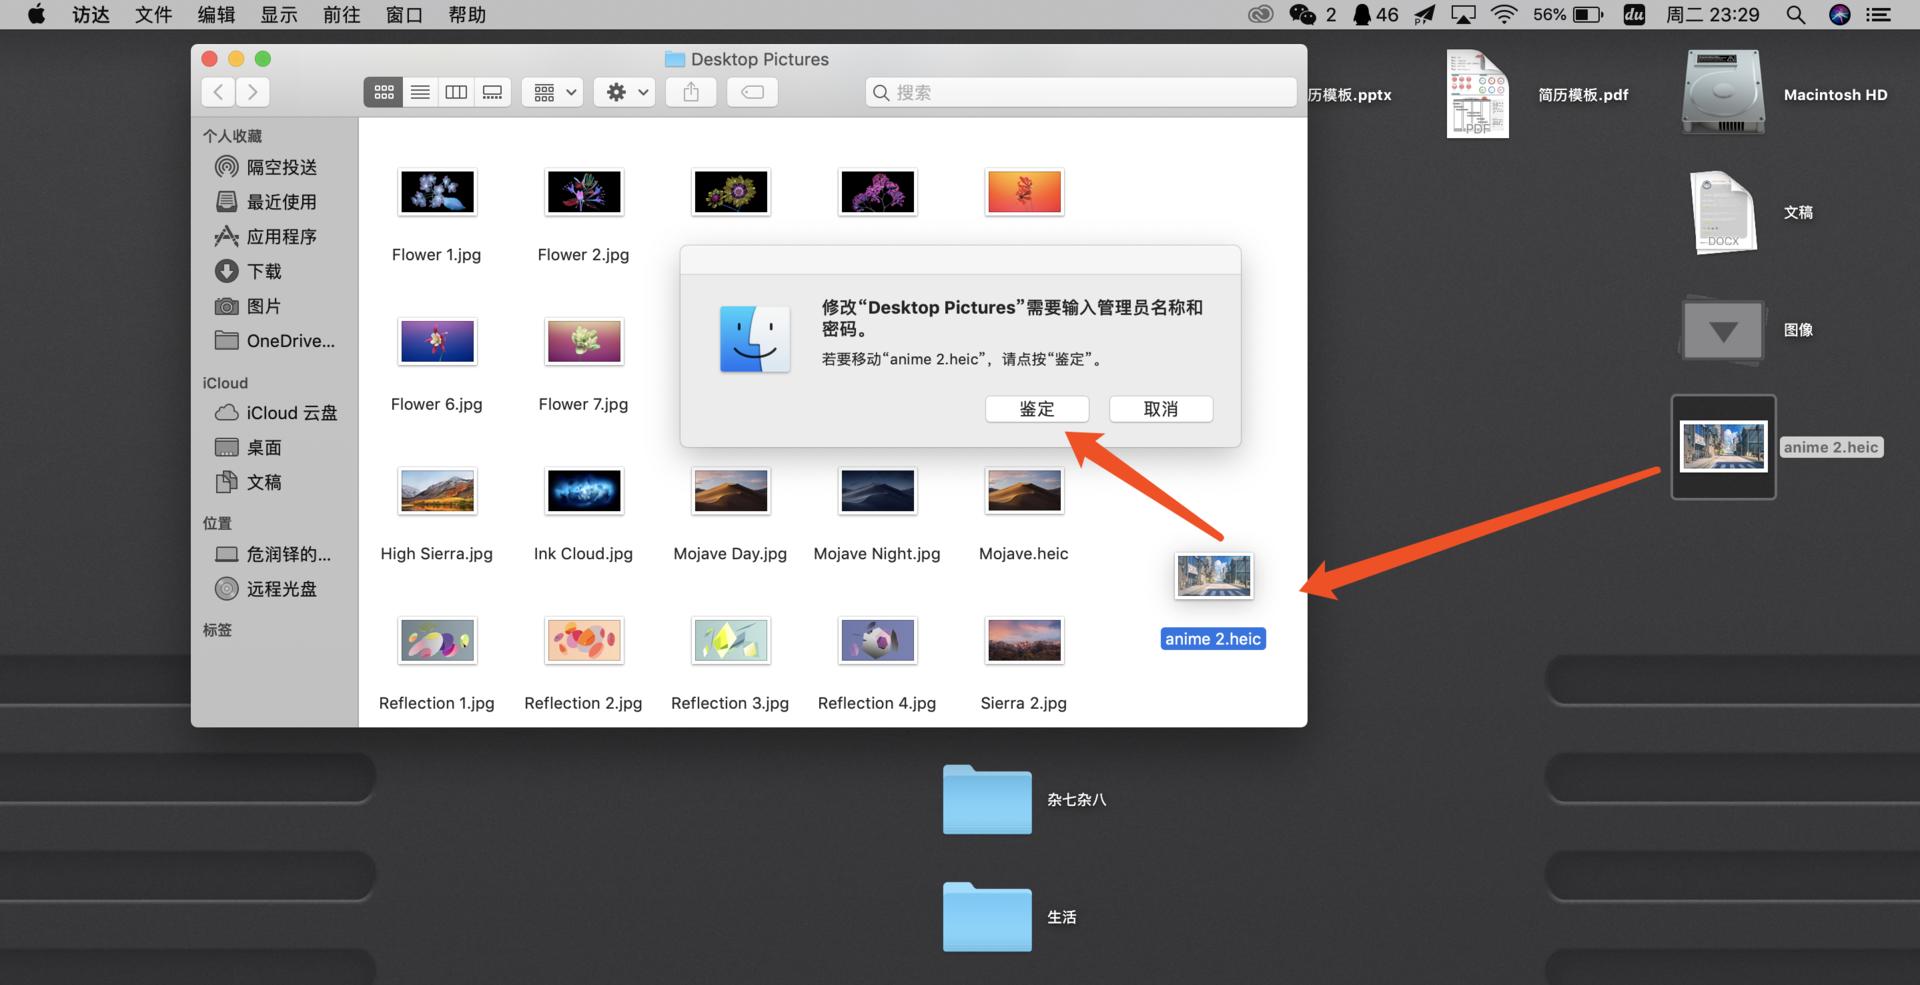Image resolution: width=1920 pixels, height=985 pixels.
Task: Click 取消 to dismiss the authentication dialog
Action: 1160,409
